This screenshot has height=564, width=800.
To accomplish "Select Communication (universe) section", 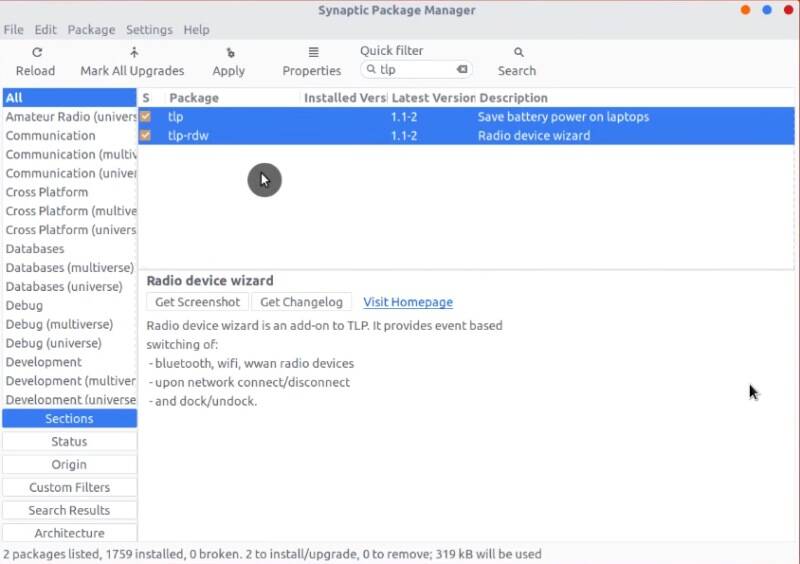I will (x=69, y=173).
